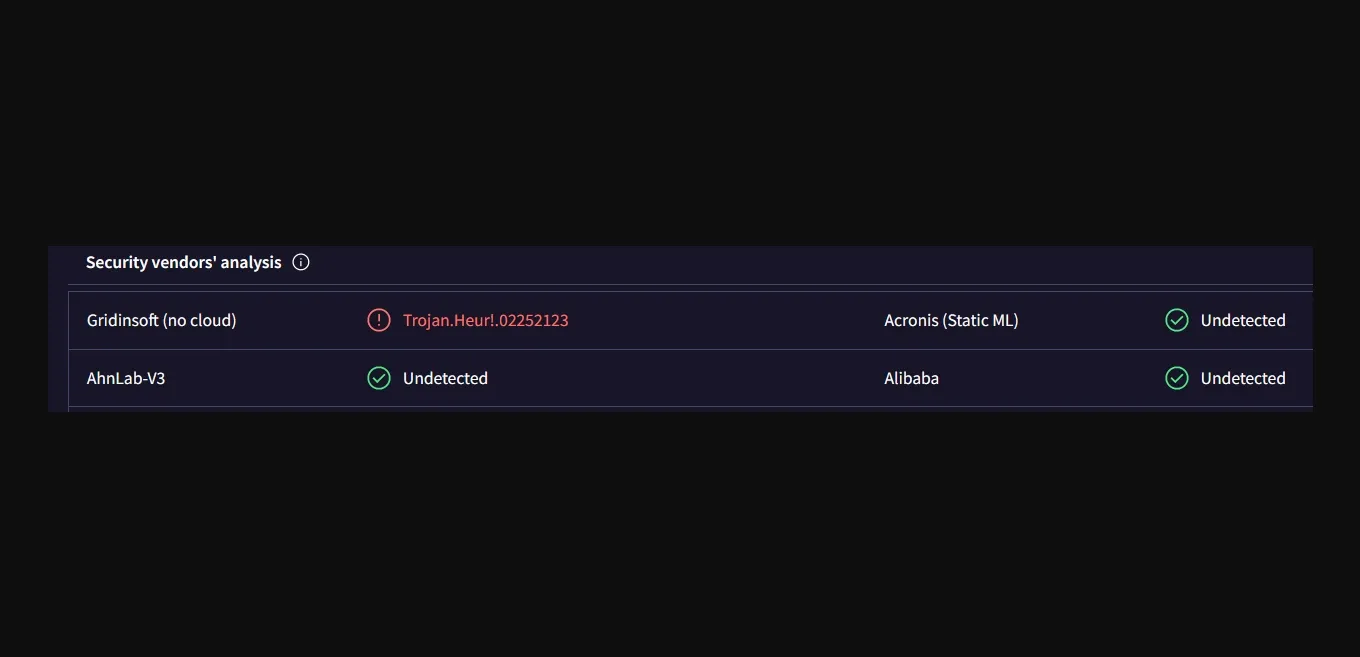
Task: Click the green check icon for AhnLab-V3
Action: click(x=379, y=378)
